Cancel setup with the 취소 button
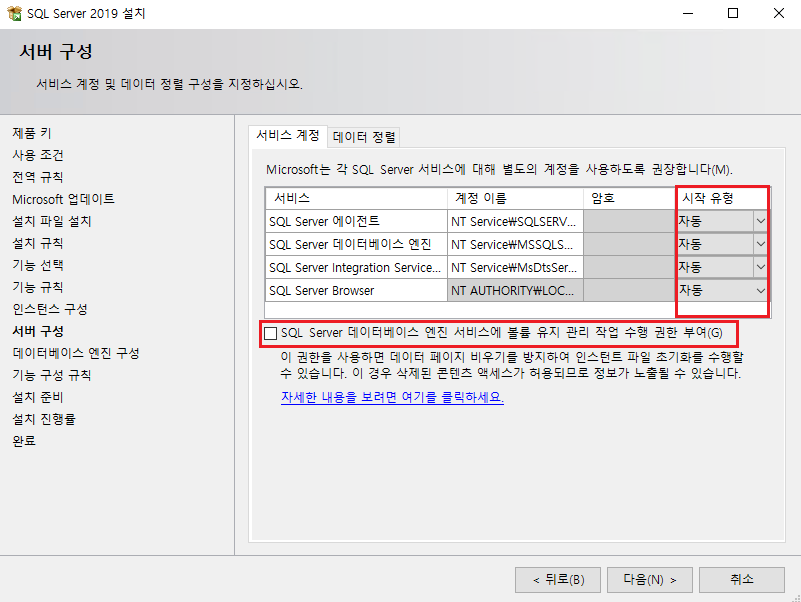This screenshot has width=801, height=602. click(x=742, y=580)
